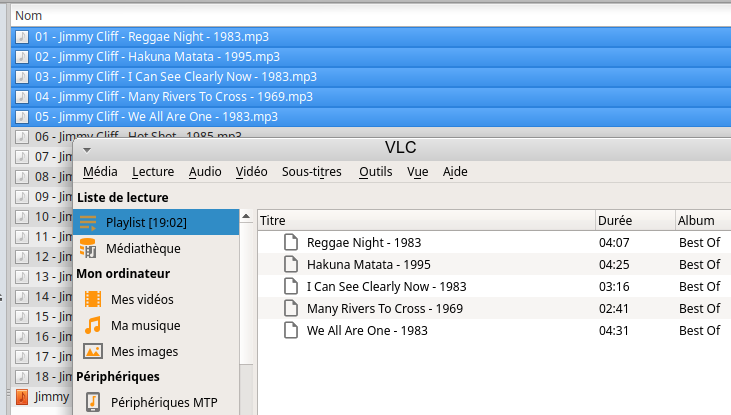731x415 pixels.
Task: Click the 04:07 duration cell
Action: pos(614,242)
